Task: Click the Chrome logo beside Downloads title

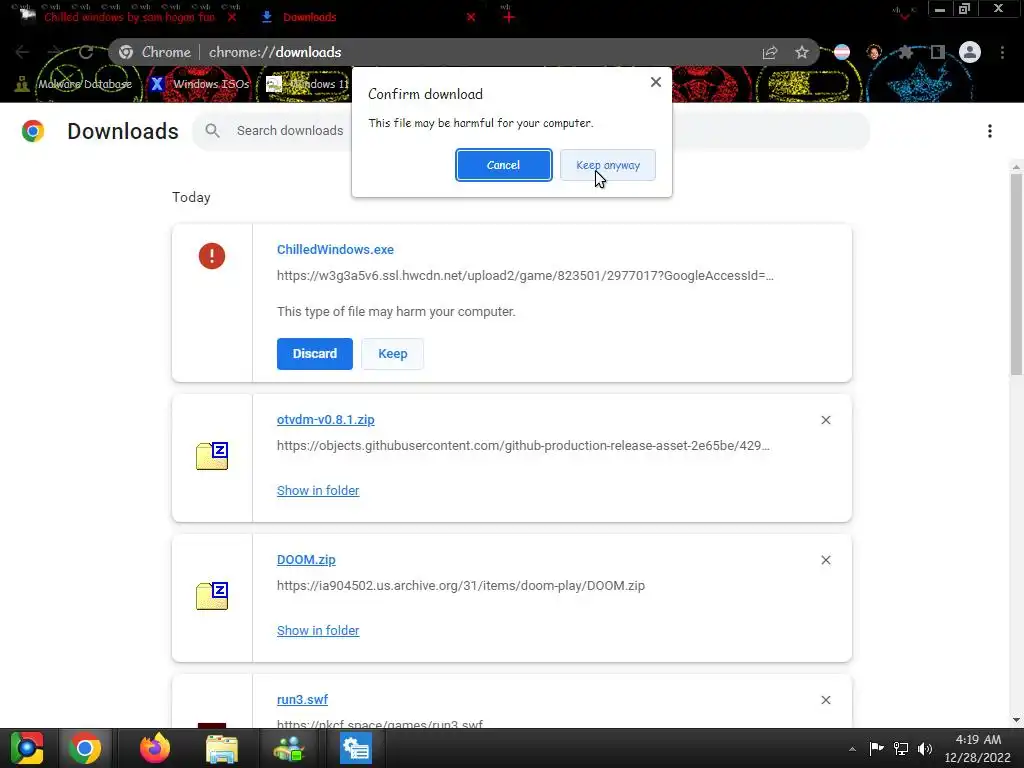Action: click(x=33, y=131)
